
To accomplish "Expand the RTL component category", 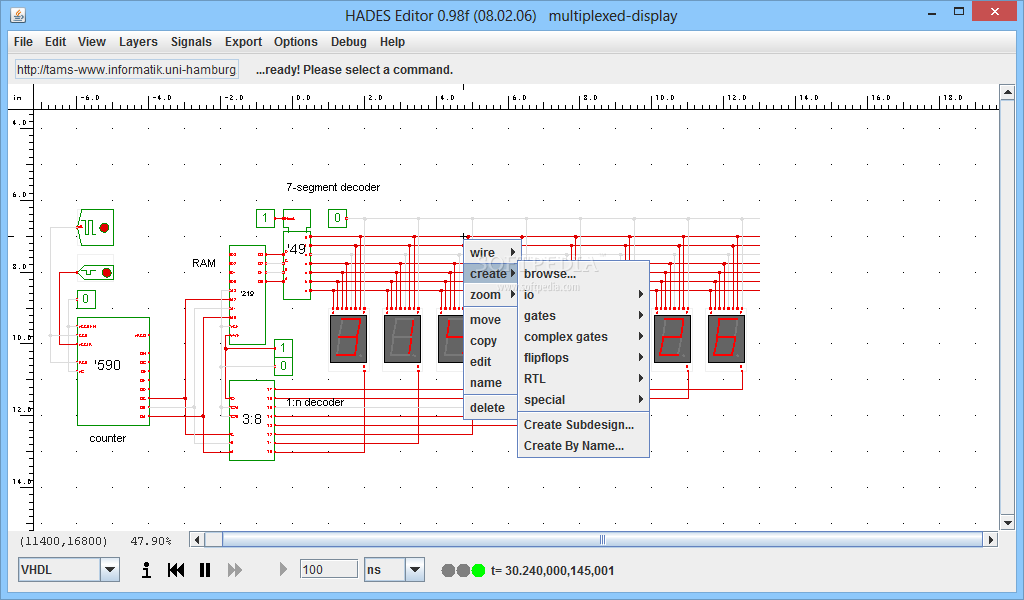I will pyautogui.click(x=583, y=379).
